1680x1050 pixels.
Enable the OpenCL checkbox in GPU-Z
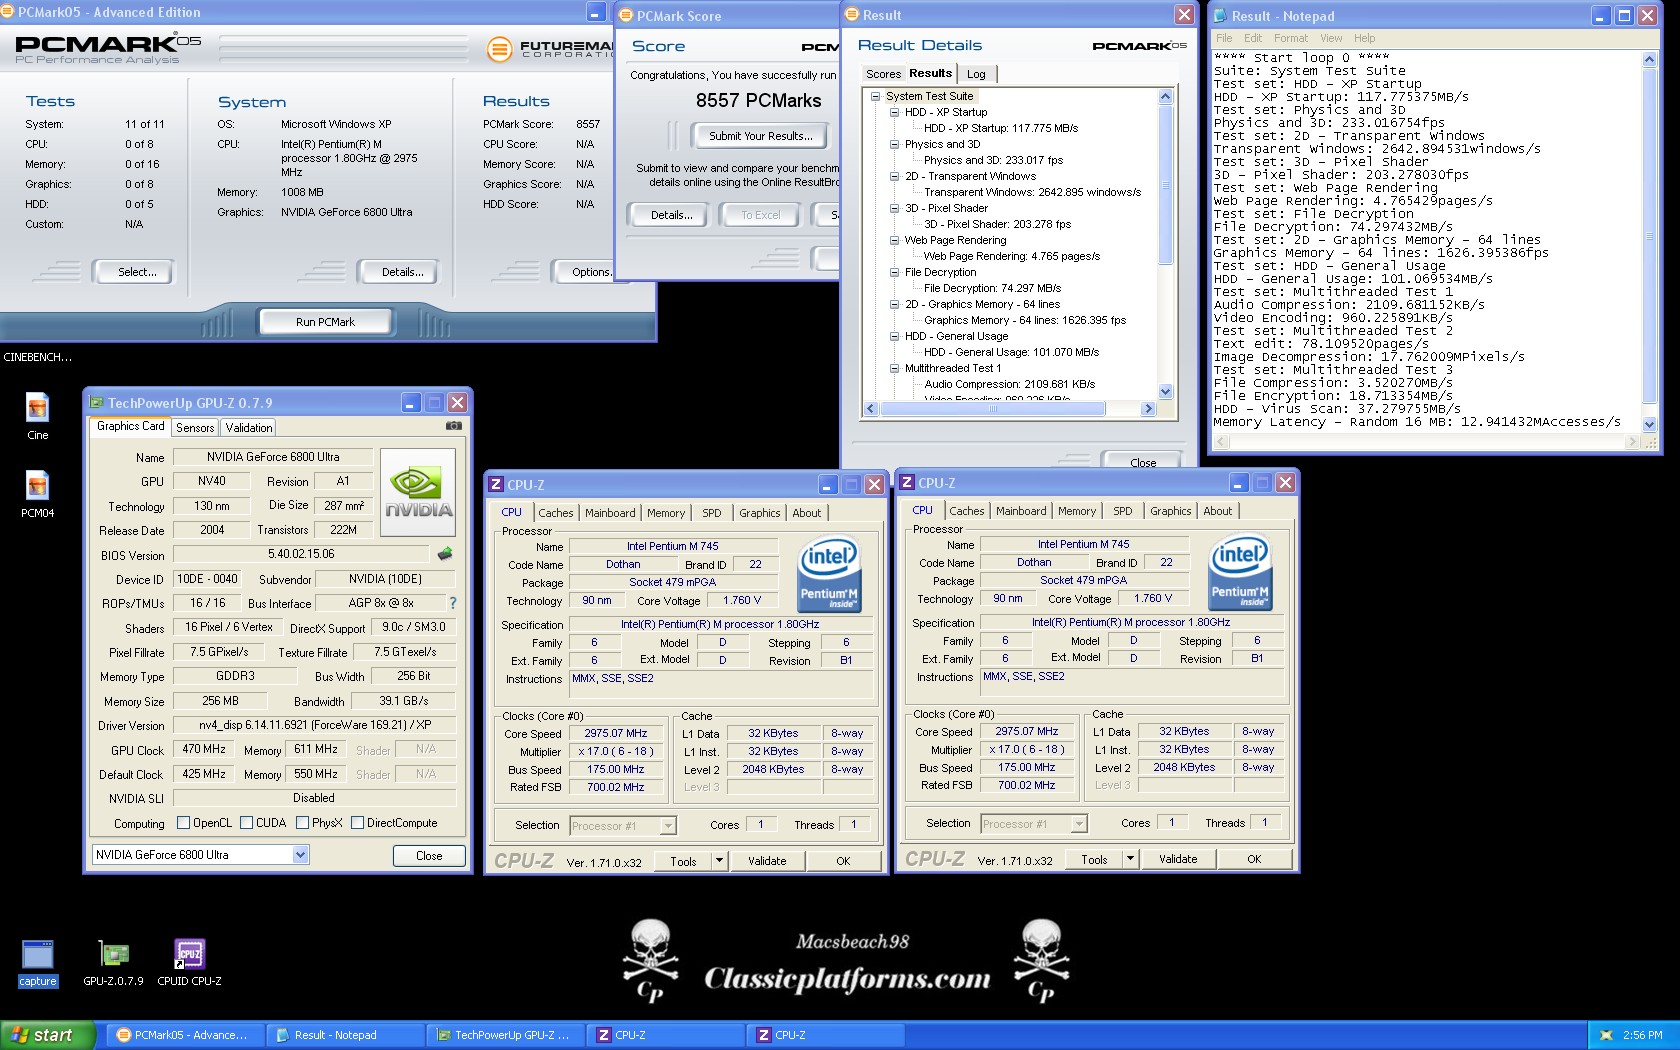[x=183, y=823]
